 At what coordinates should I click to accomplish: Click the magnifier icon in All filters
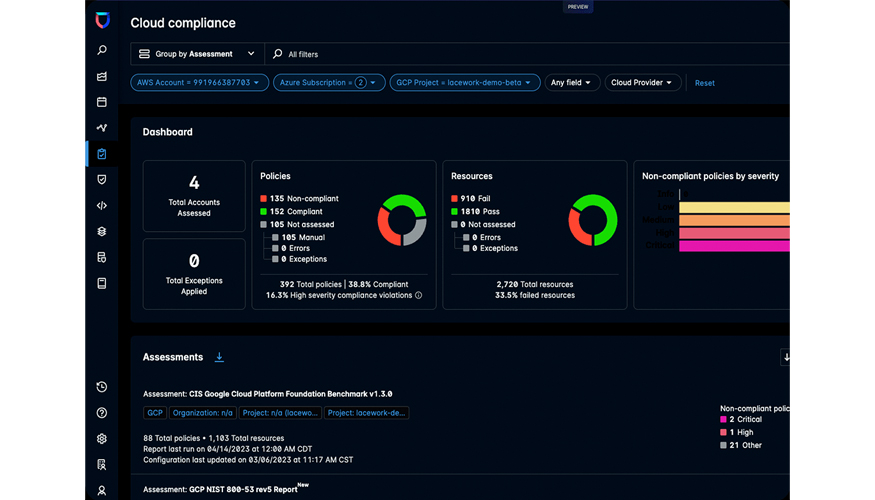click(277, 54)
